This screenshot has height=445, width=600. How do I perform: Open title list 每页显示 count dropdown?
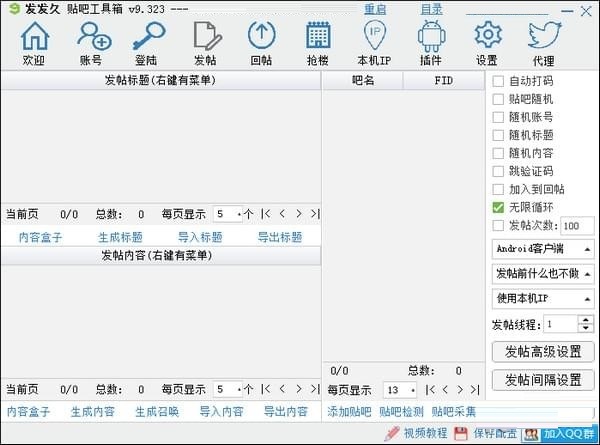point(228,214)
